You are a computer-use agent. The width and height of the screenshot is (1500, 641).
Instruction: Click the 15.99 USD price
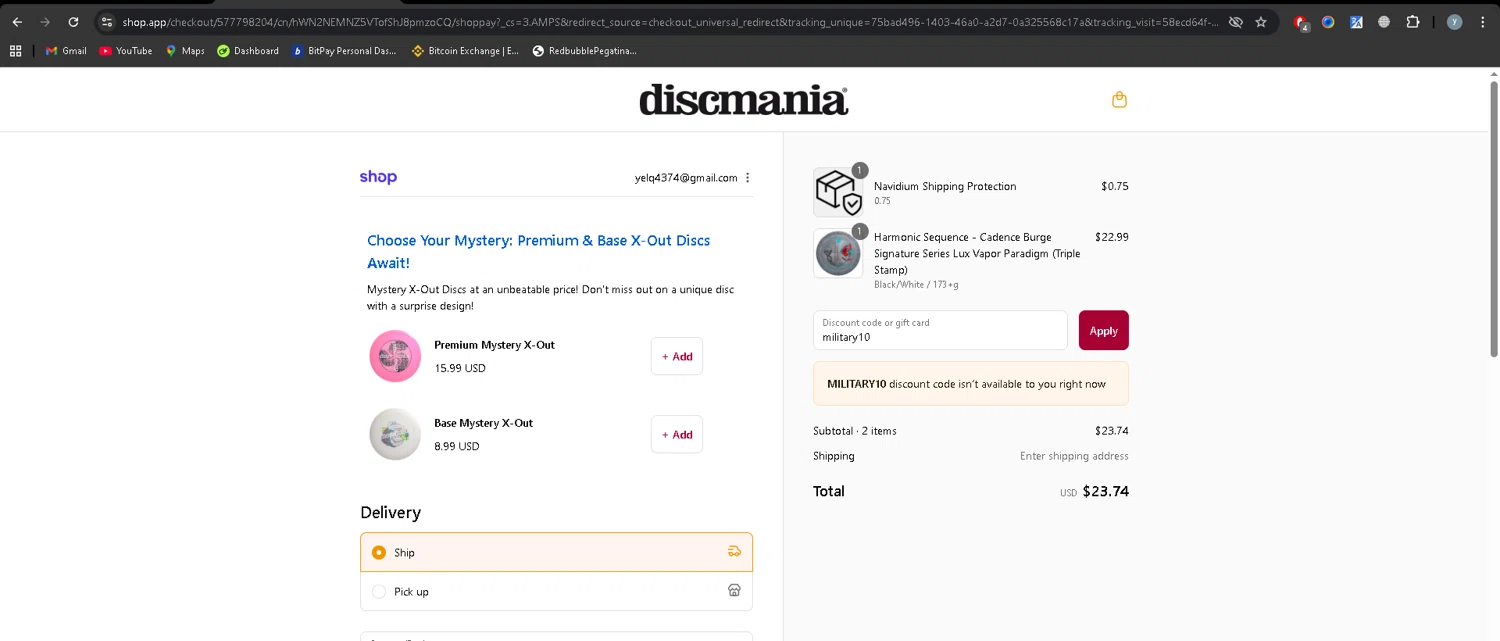(x=460, y=368)
